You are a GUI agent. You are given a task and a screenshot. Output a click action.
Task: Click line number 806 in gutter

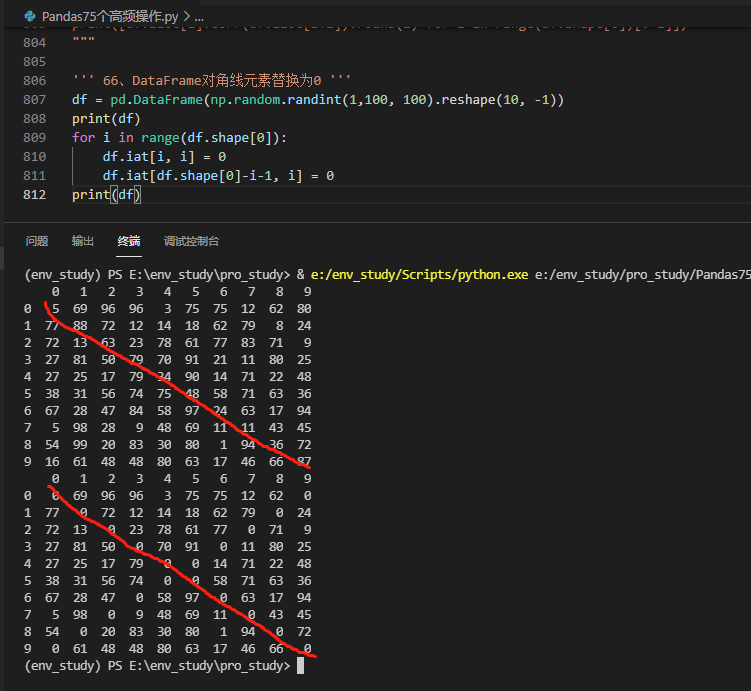pyautogui.click(x=34, y=80)
